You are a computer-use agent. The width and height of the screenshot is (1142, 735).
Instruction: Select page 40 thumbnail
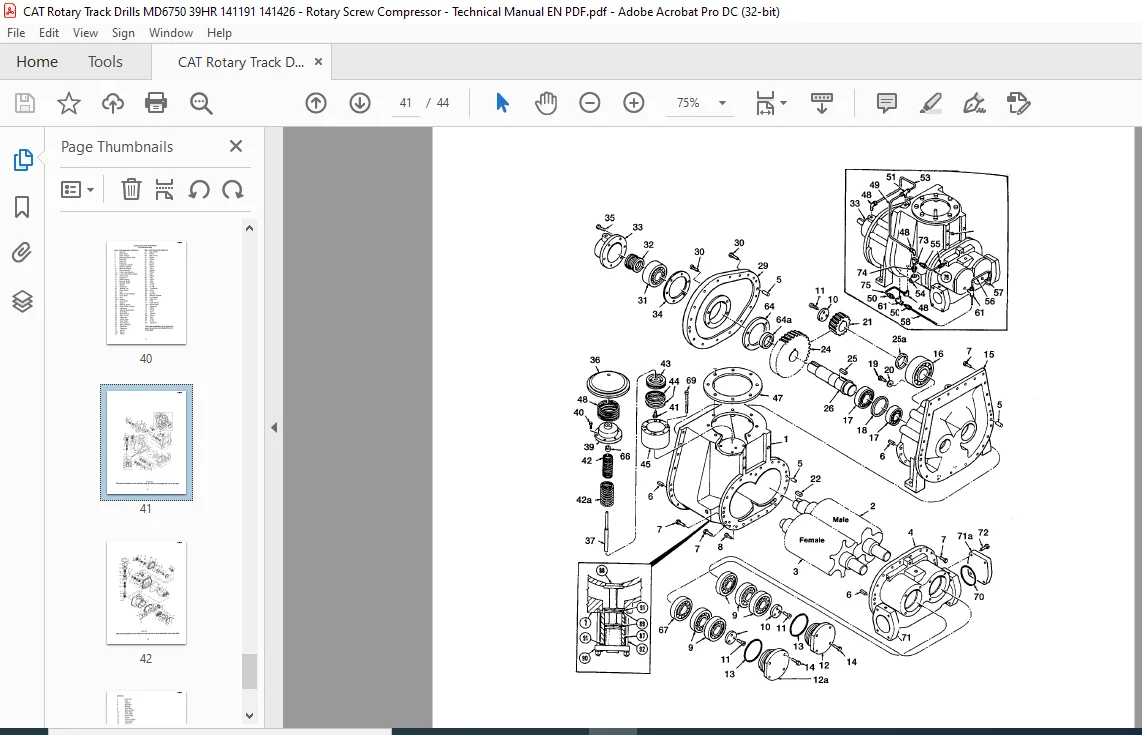(146, 292)
